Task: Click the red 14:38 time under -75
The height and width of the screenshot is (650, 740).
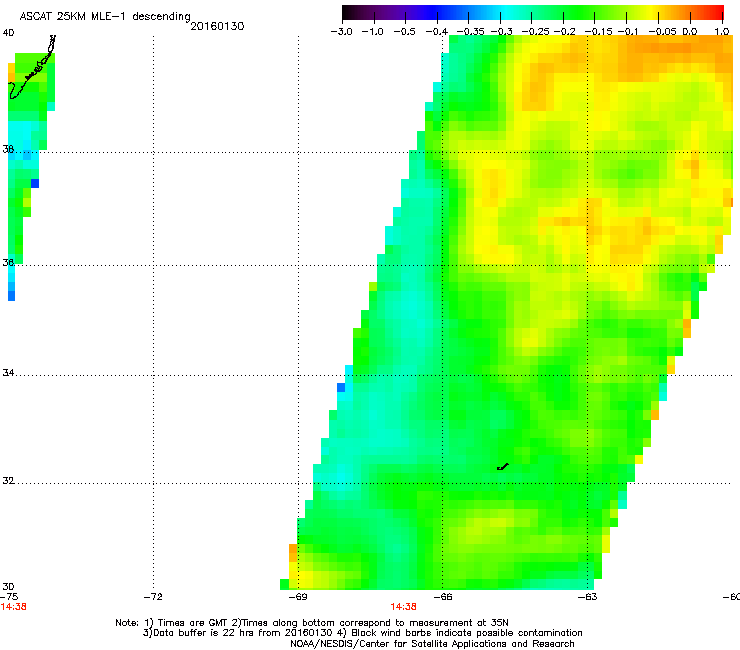Action: click(13, 607)
